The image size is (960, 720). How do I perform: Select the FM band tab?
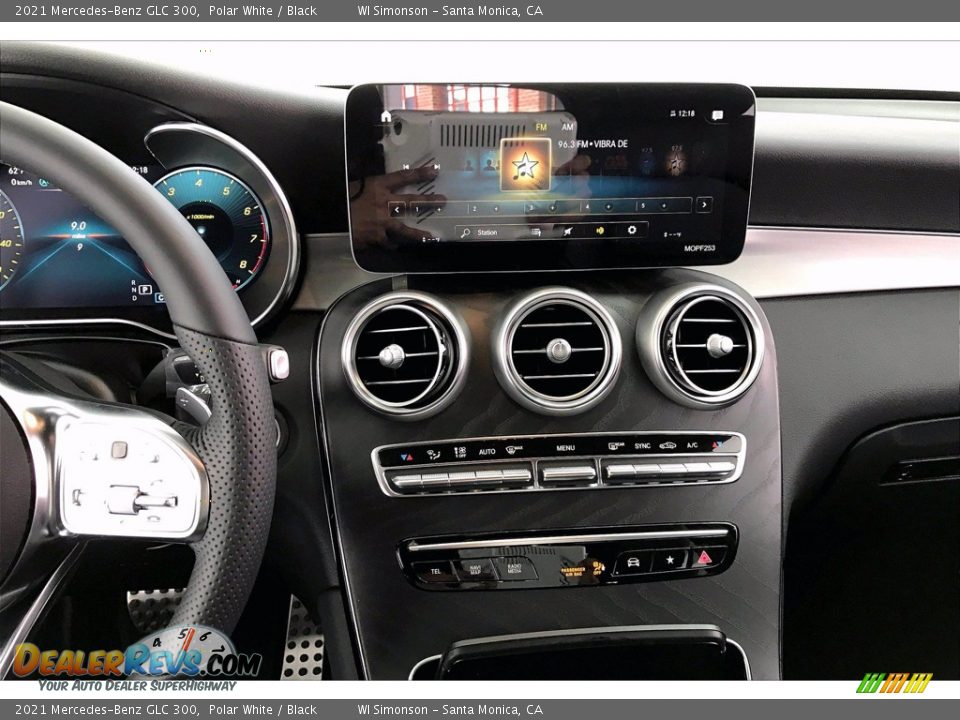click(541, 127)
